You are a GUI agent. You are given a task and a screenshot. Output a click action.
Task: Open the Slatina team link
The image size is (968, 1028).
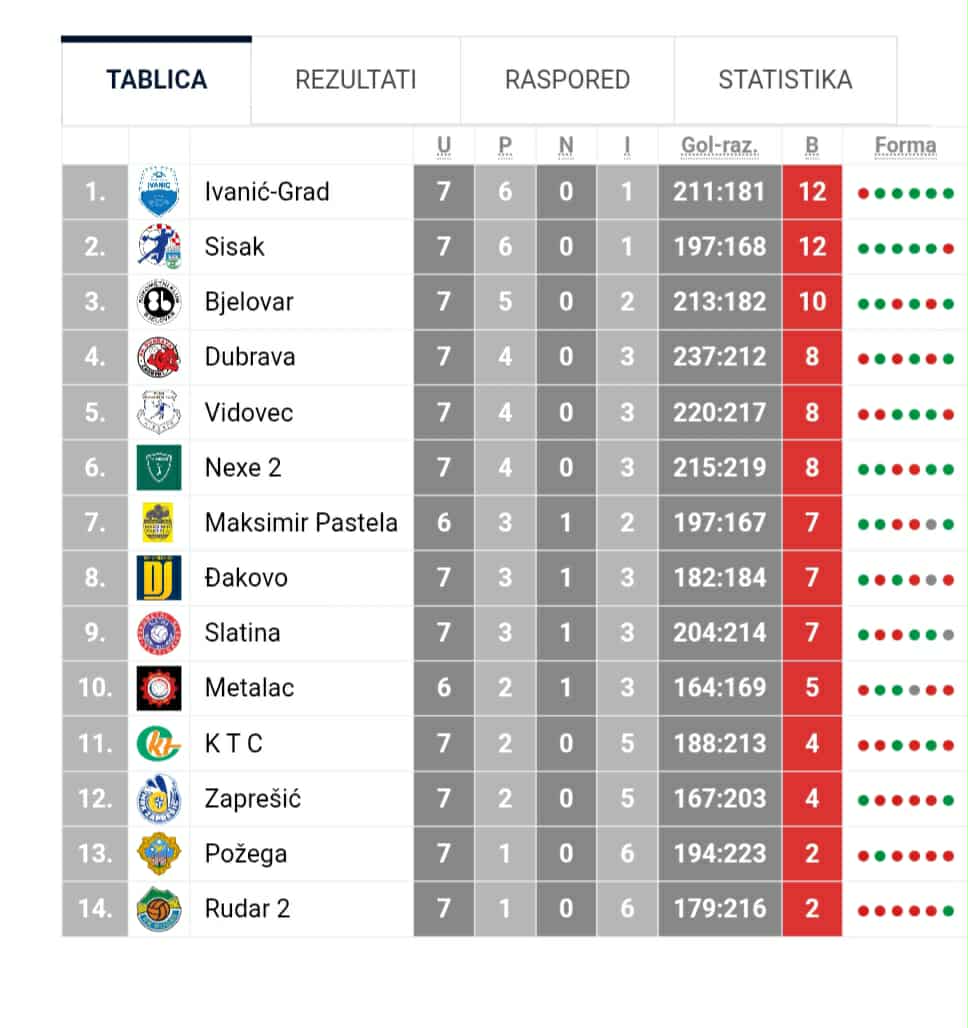(242, 633)
